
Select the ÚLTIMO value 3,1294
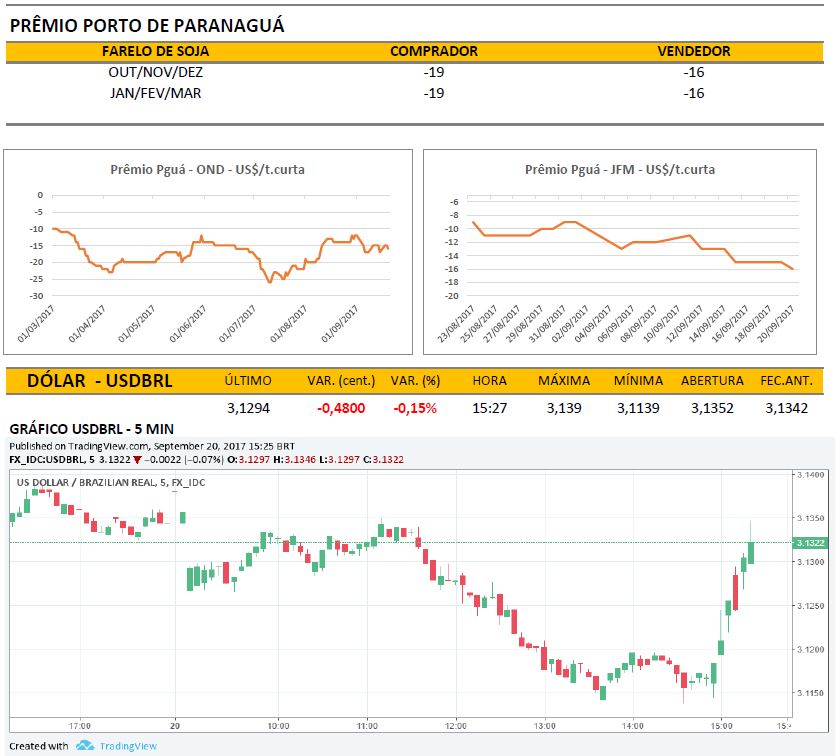(x=247, y=408)
